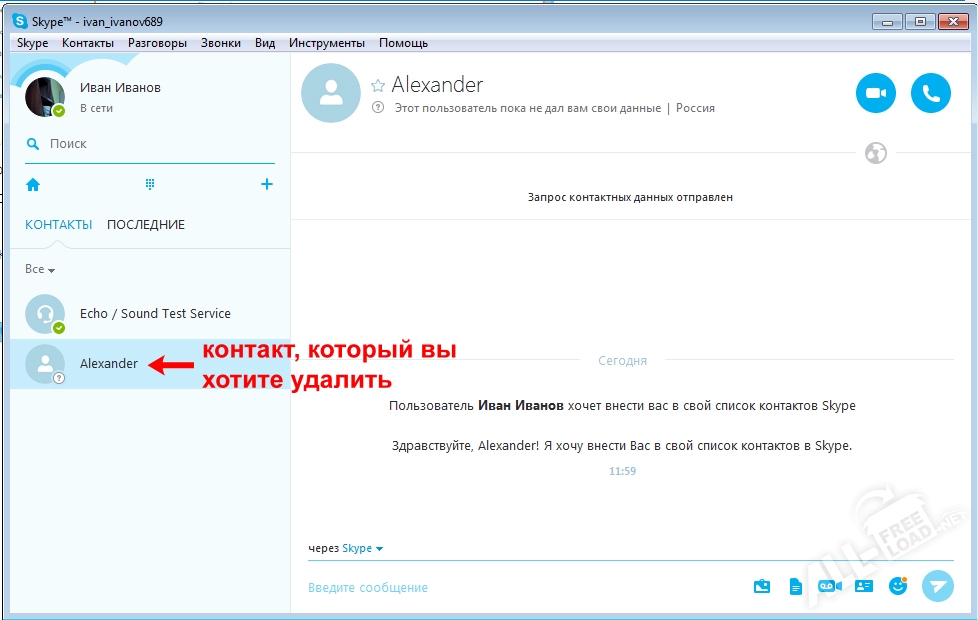Open the Звонки menu
This screenshot has width=978, height=620.
coord(220,43)
